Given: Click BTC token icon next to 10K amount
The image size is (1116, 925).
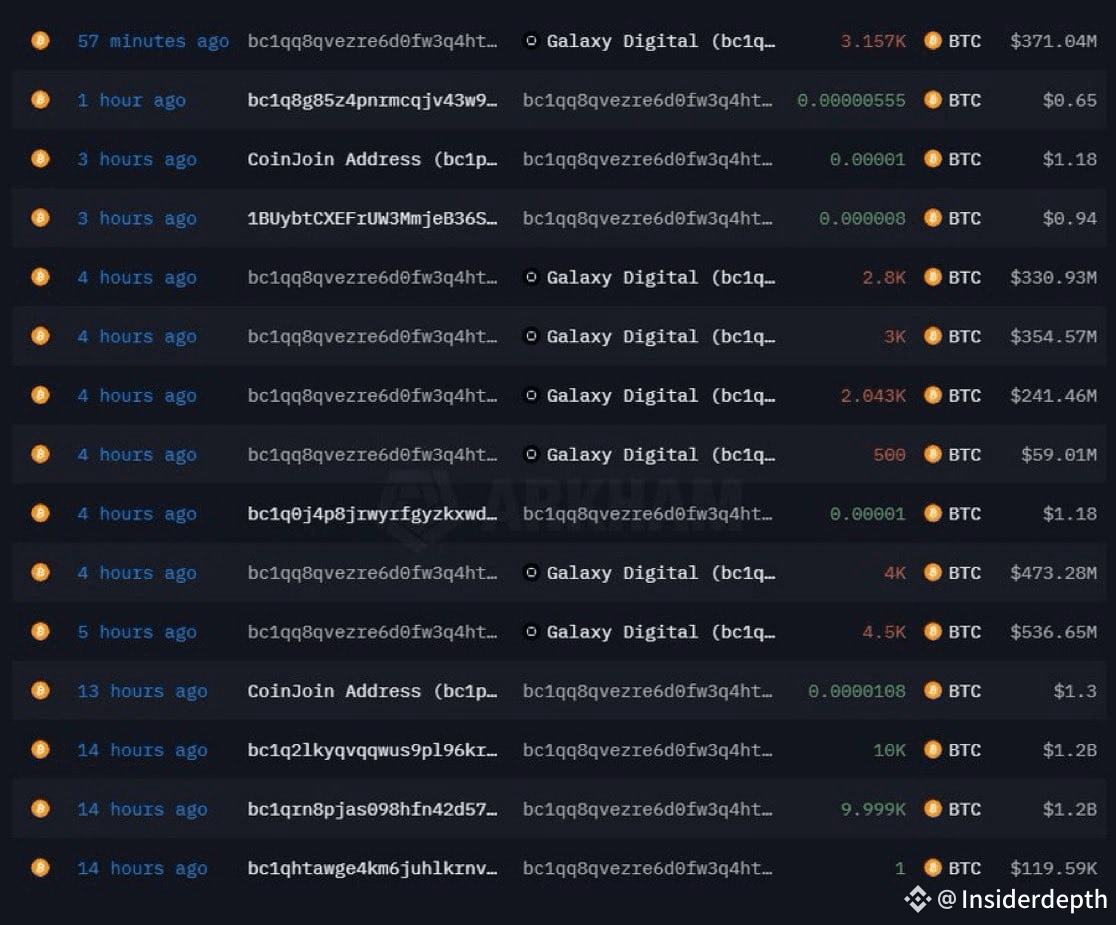Looking at the screenshot, I should coord(932,749).
